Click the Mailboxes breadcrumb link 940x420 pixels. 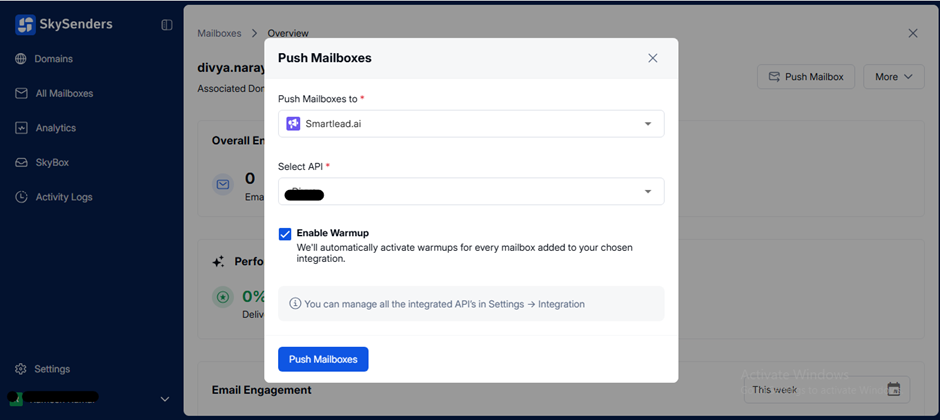[x=219, y=34]
